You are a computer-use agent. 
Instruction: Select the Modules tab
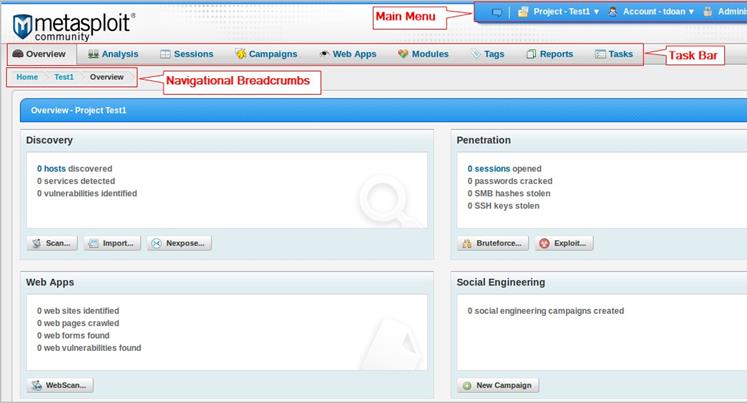[x=424, y=54]
